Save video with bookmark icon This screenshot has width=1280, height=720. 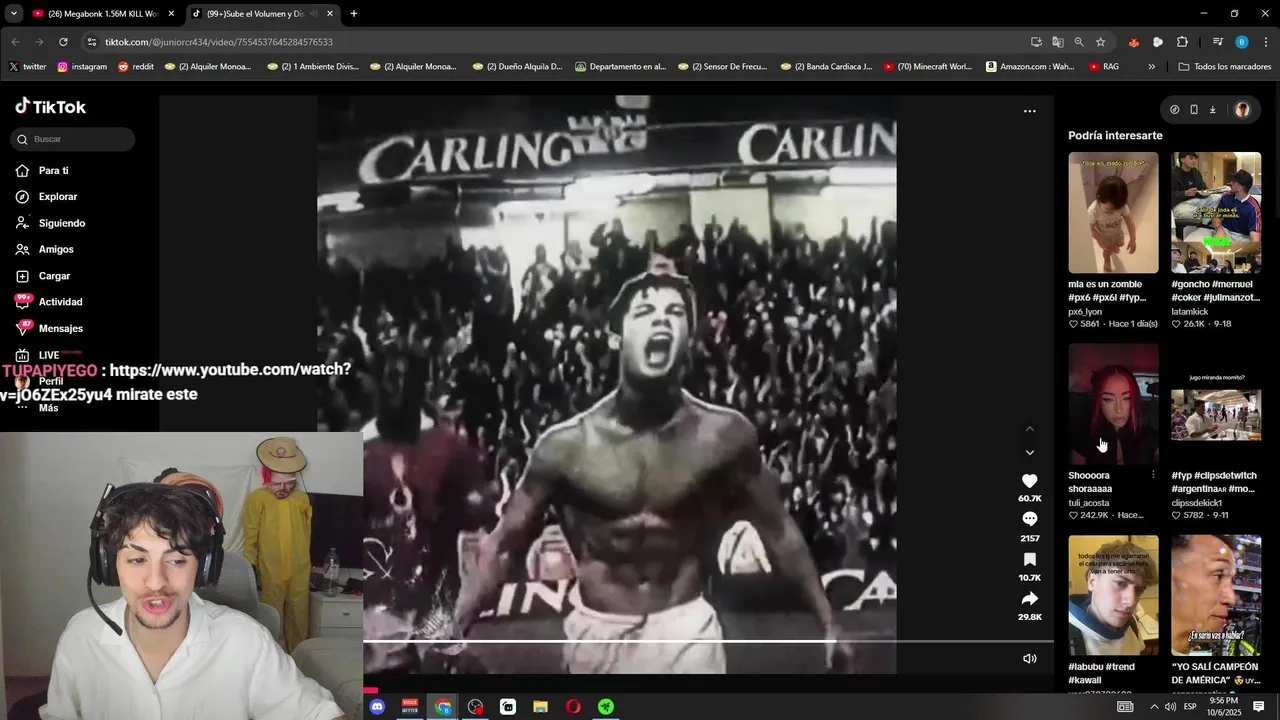click(x=1029, y=560)
